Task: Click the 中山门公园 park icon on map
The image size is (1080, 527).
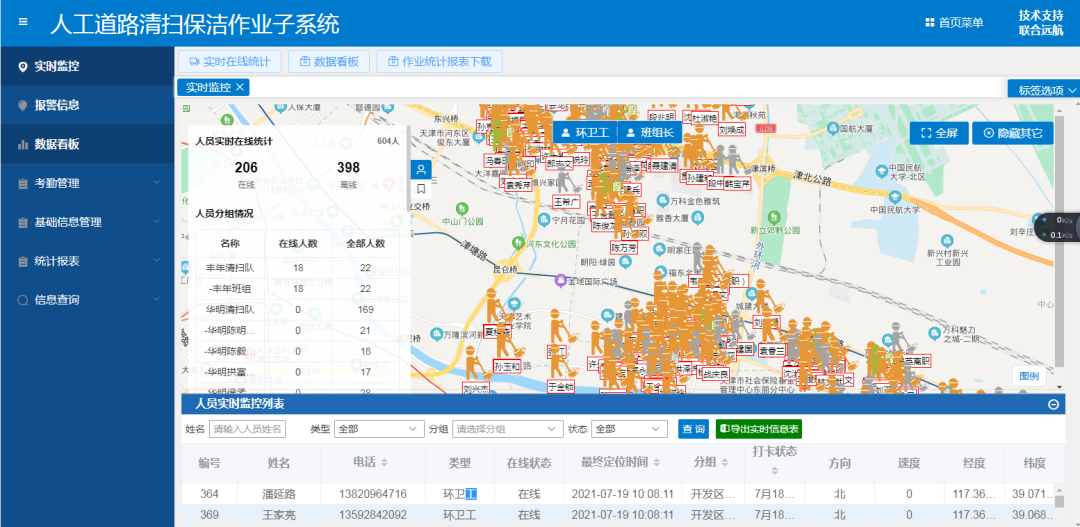Action: click(x=464, y=207)
